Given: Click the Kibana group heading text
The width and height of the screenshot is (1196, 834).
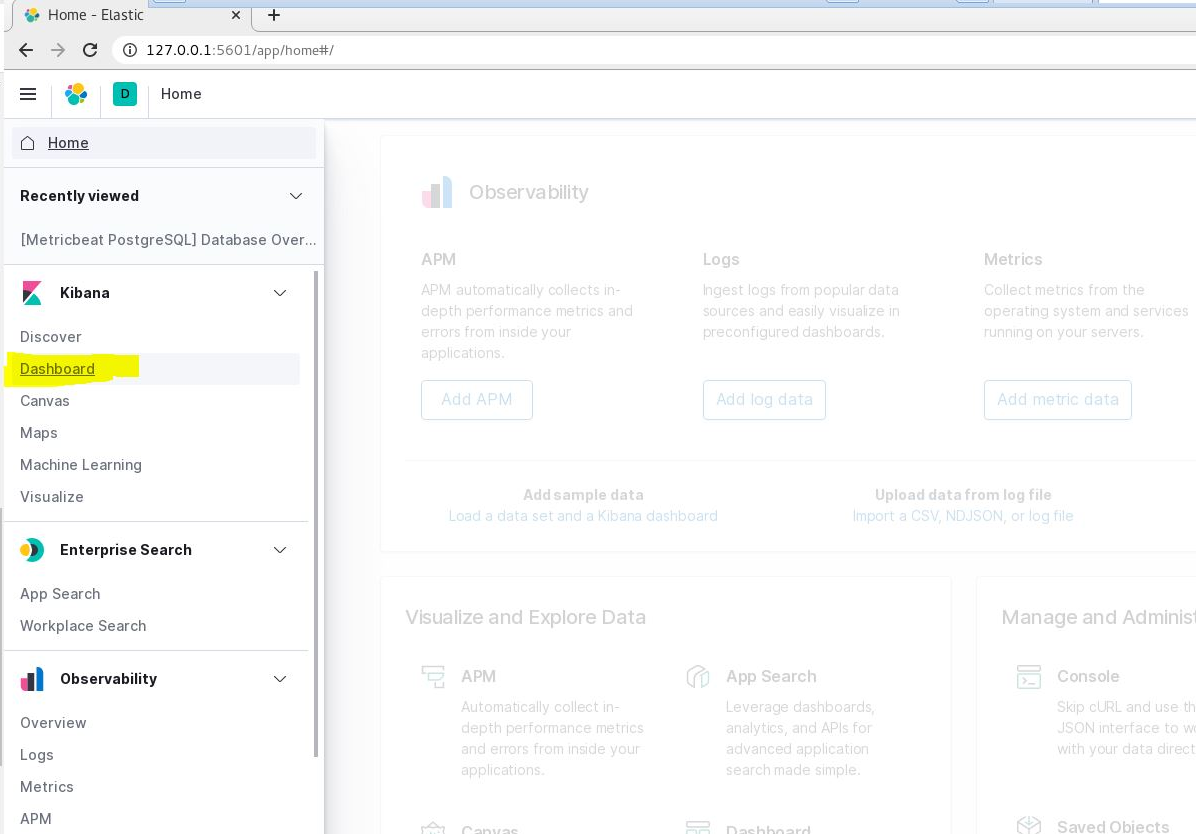Looking at the screenshot, I should 85,293.
